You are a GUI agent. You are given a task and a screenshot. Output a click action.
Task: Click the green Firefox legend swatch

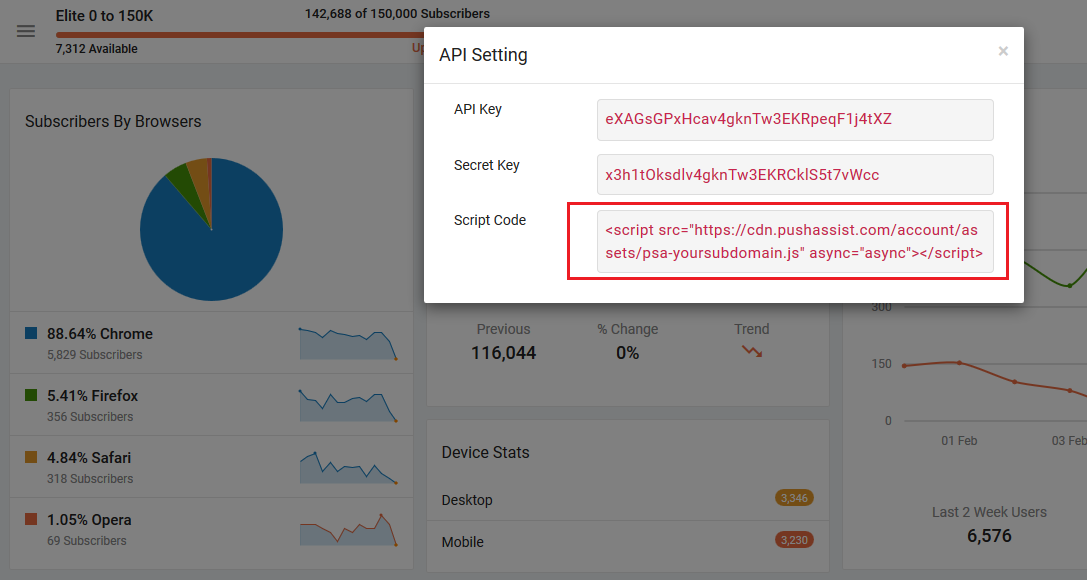(31, 395)
